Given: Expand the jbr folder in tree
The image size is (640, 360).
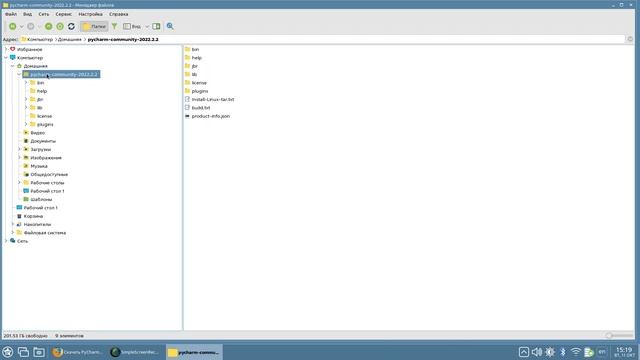Looking at the screenshot, I should [26, 99].
